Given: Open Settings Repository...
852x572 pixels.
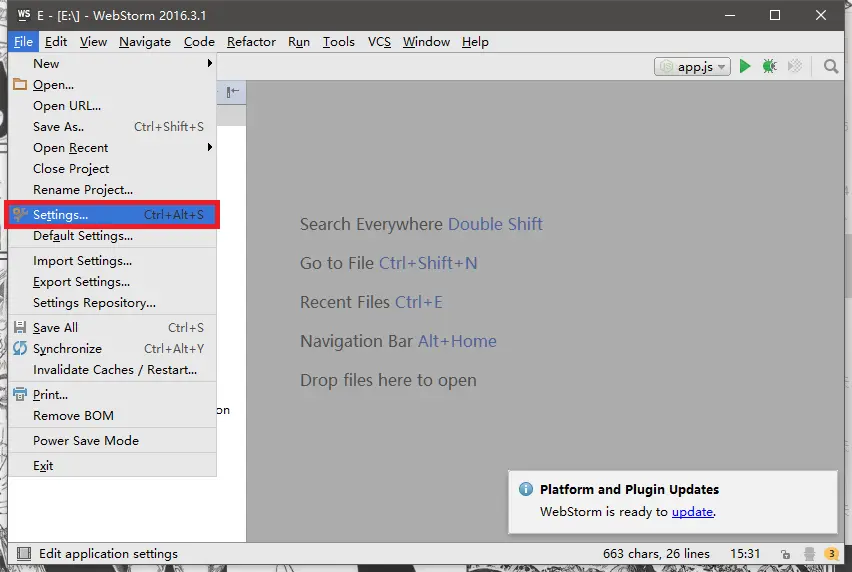Looking at the screenshot, I should [x=112, y=303].
